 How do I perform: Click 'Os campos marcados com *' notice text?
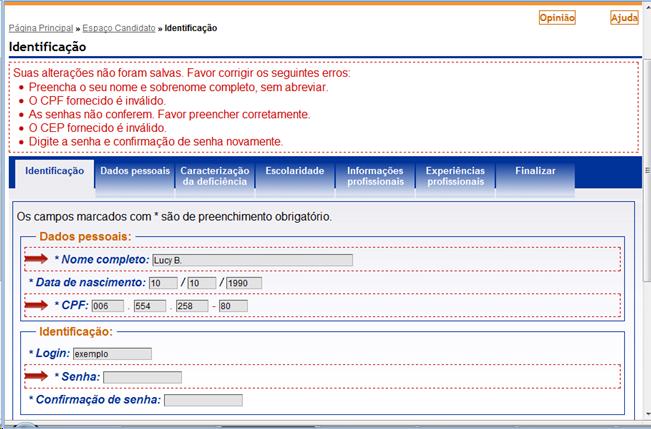(174, 217)
